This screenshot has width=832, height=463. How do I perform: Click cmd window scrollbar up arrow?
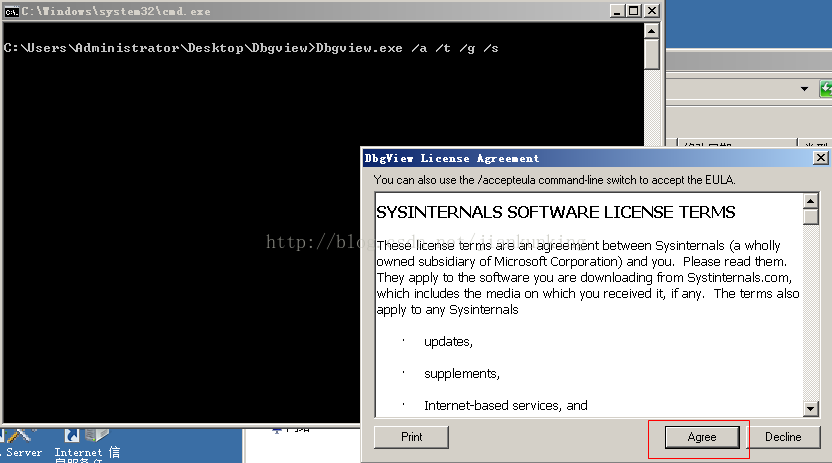point(652,31)
